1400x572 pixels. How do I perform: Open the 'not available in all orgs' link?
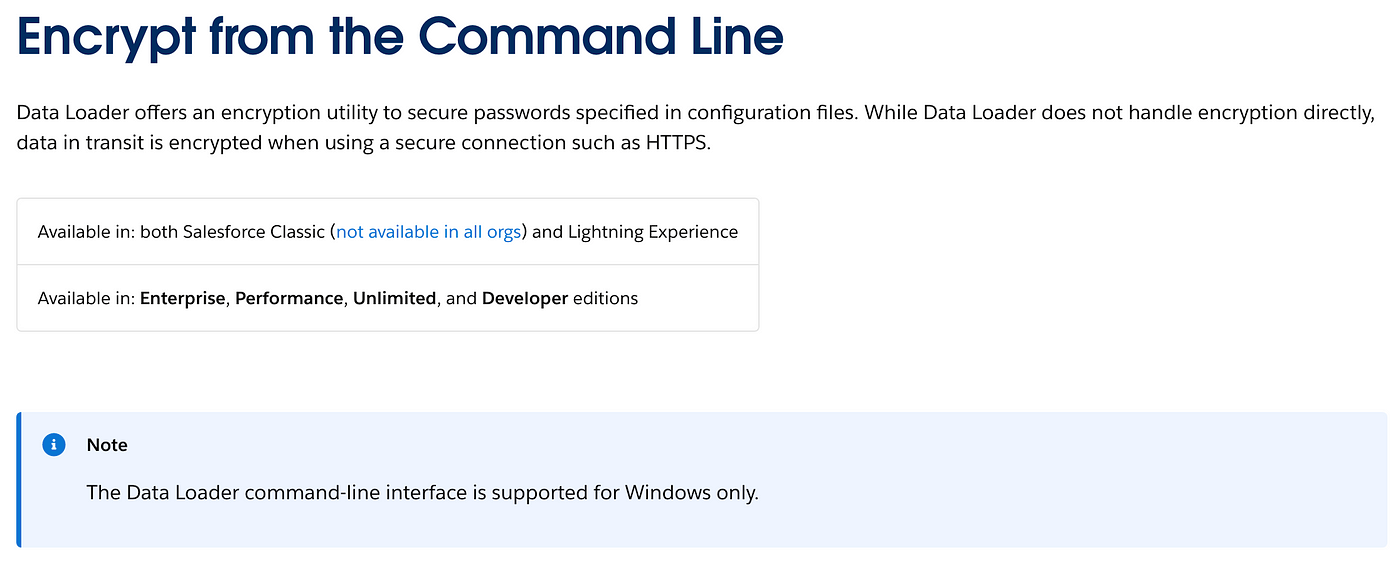coord(429,232)
